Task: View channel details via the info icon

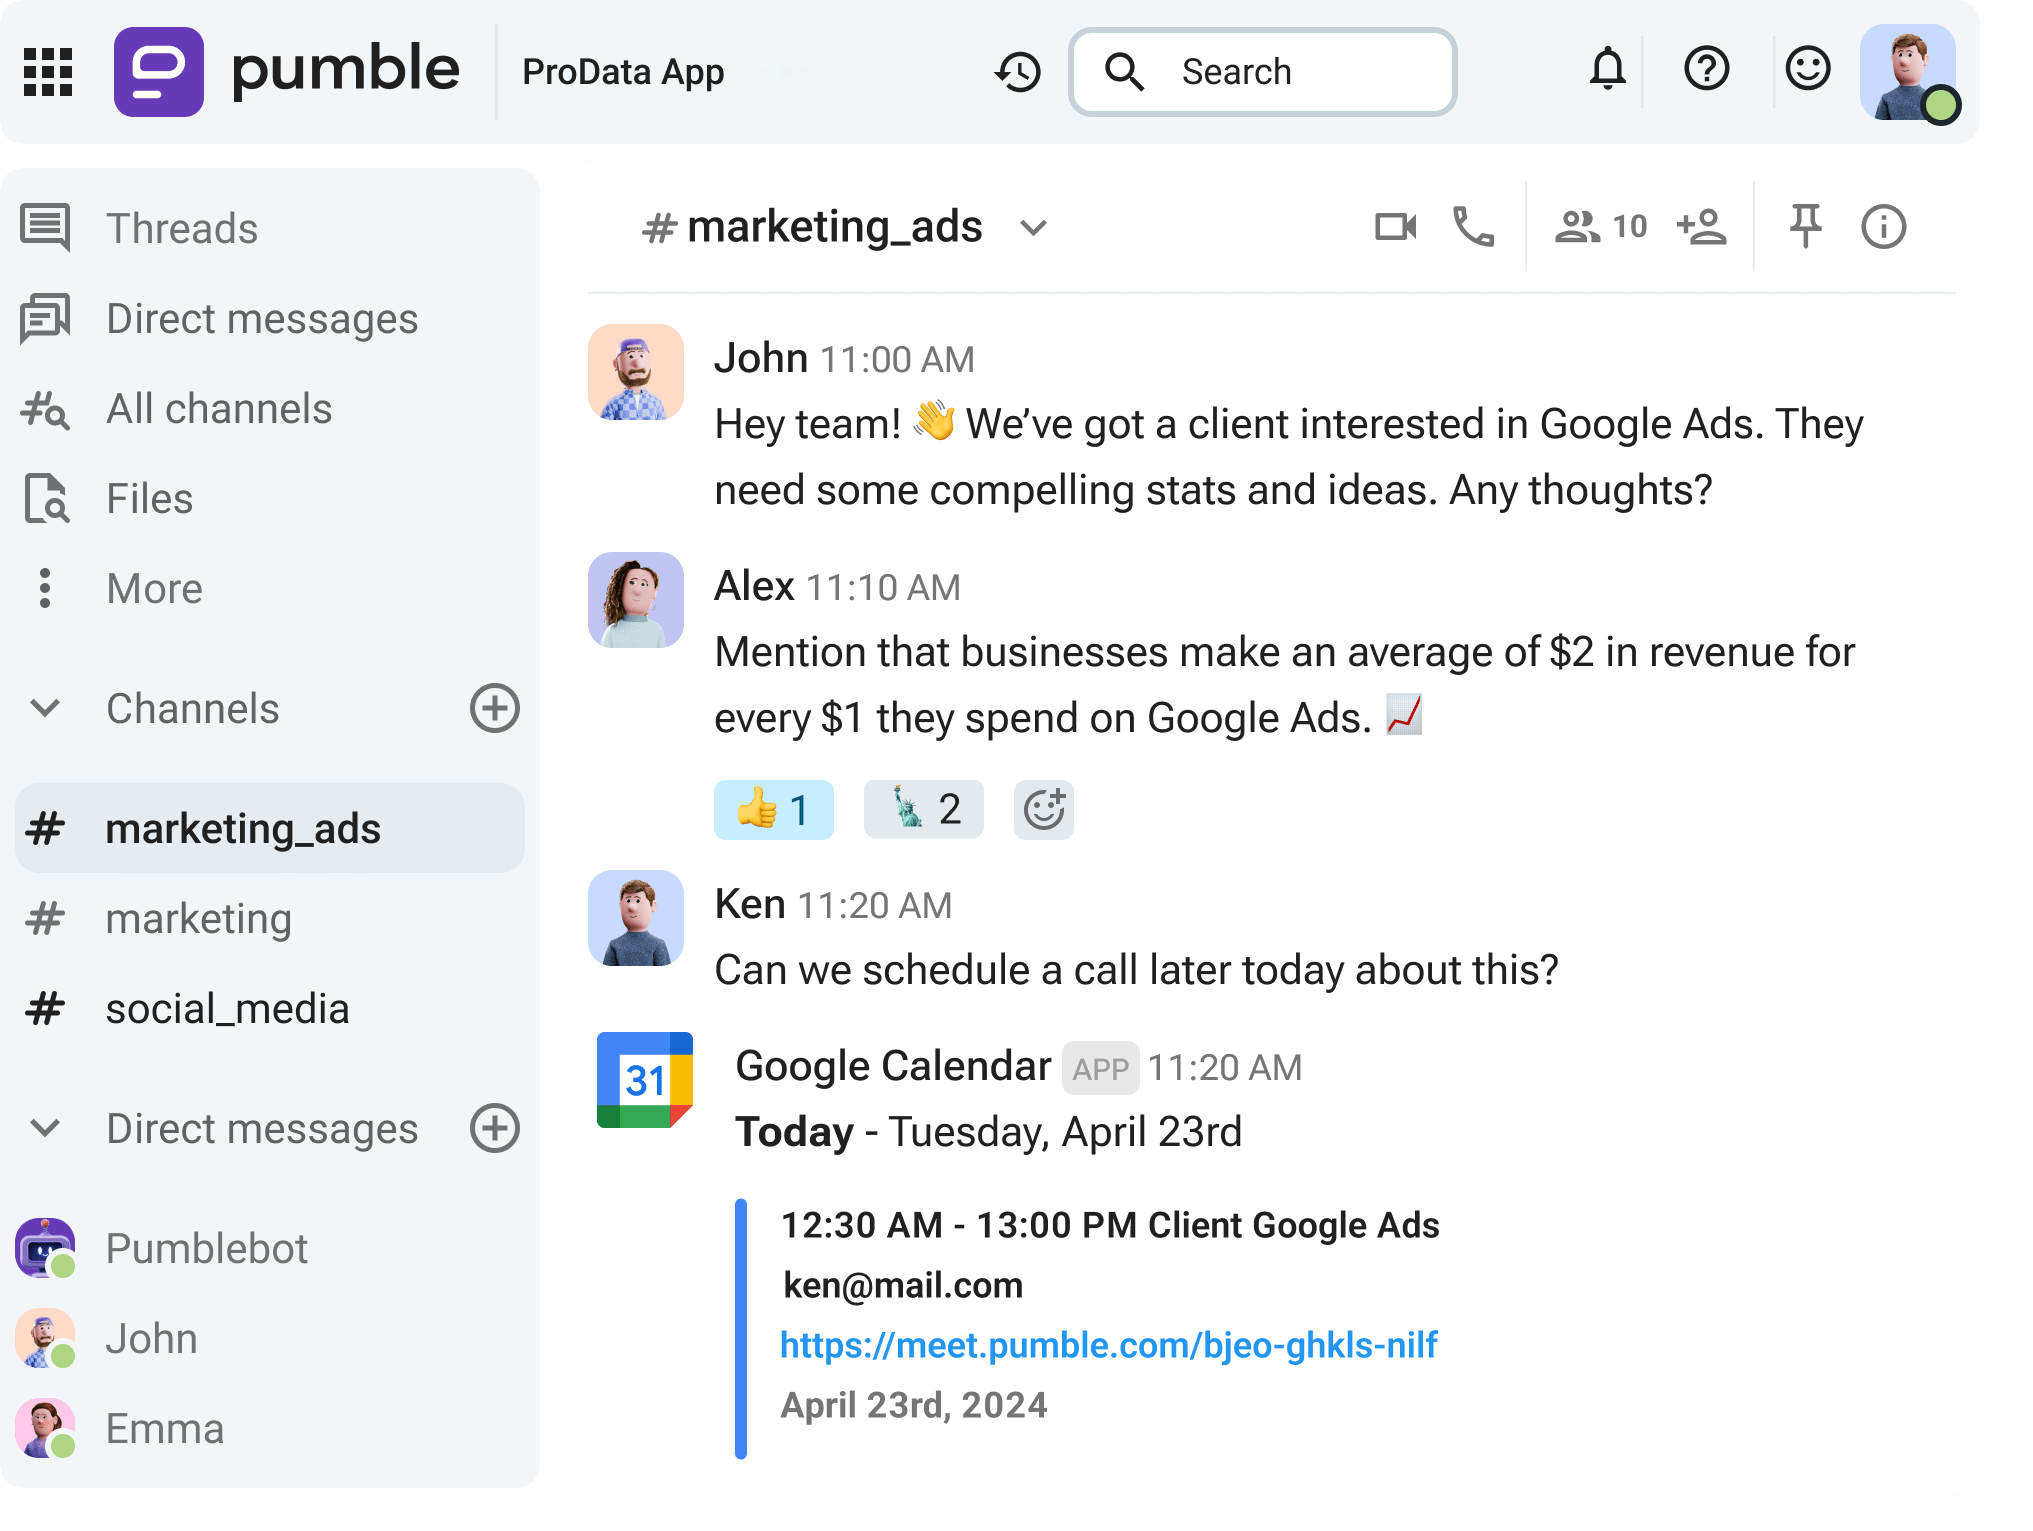Action: (x=1883, y=226)
